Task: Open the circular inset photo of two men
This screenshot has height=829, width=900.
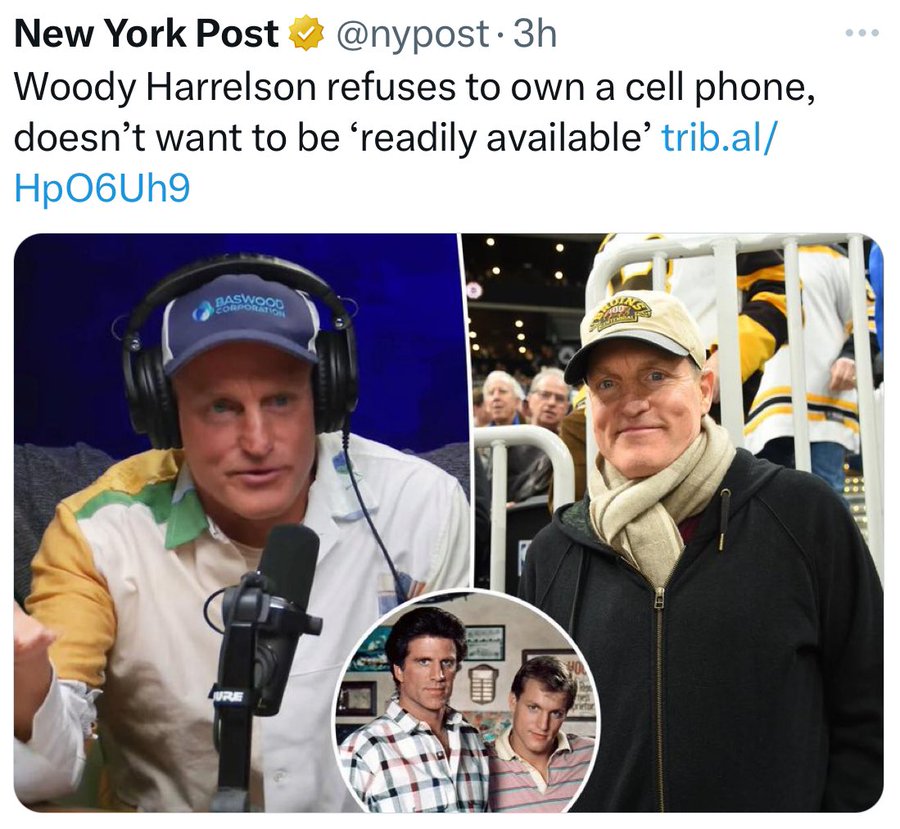Action: click(x=467, y=701)
